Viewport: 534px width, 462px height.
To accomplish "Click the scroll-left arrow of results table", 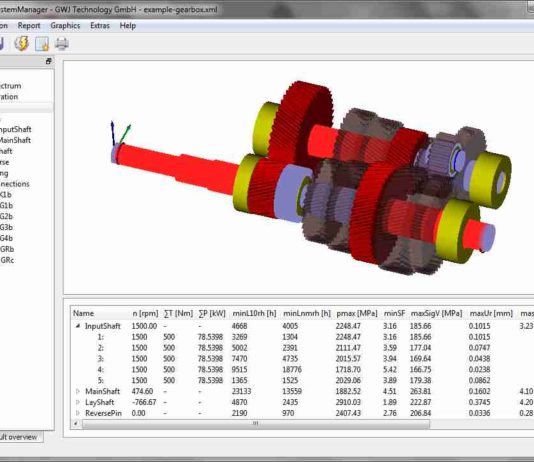I will pyautogui.click(x=76, y=424).
